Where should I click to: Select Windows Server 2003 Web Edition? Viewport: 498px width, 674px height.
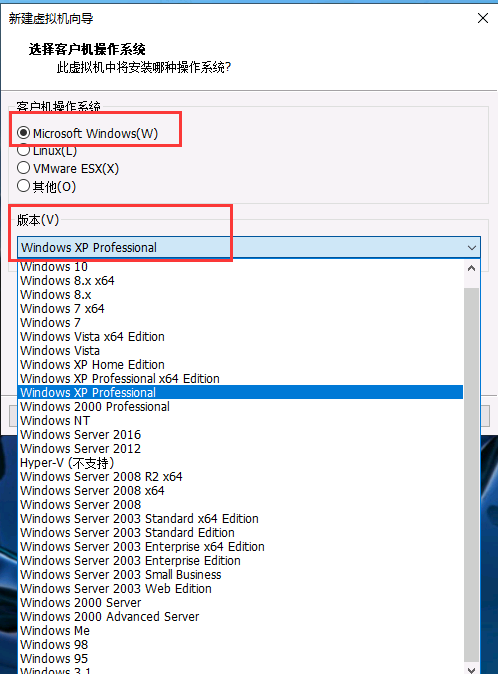240,588
